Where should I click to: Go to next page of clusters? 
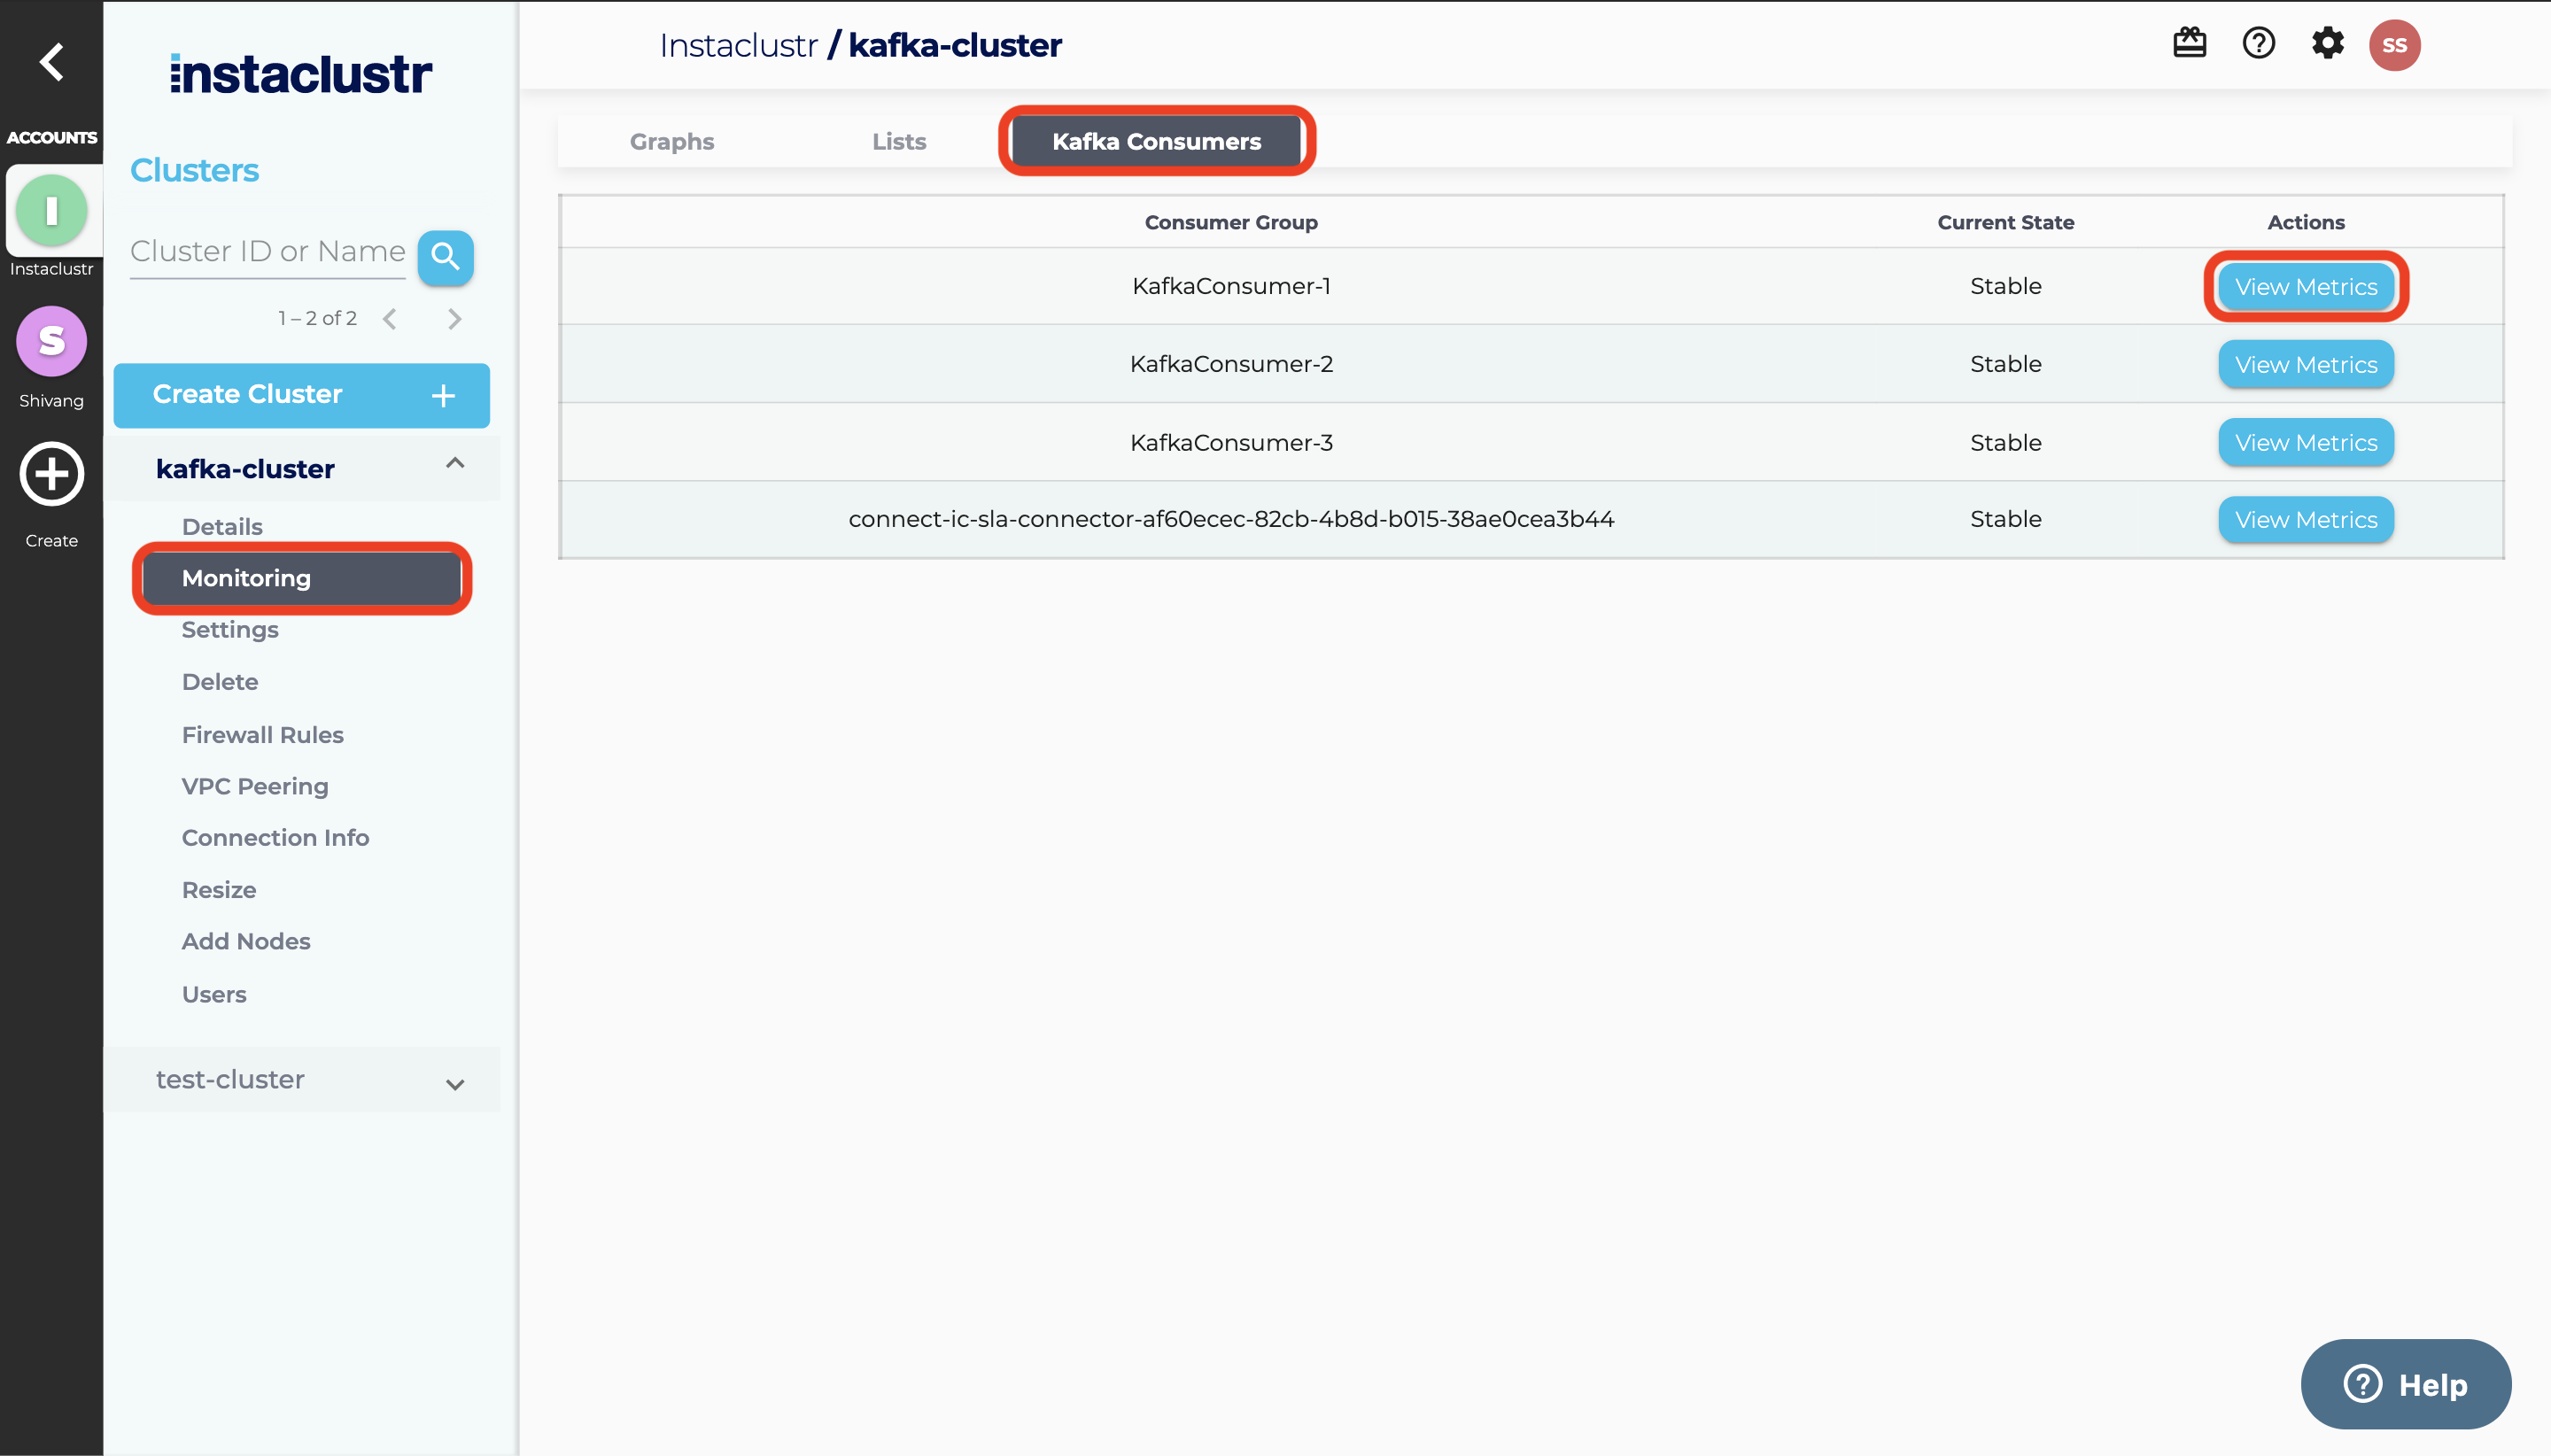(455, 319)
